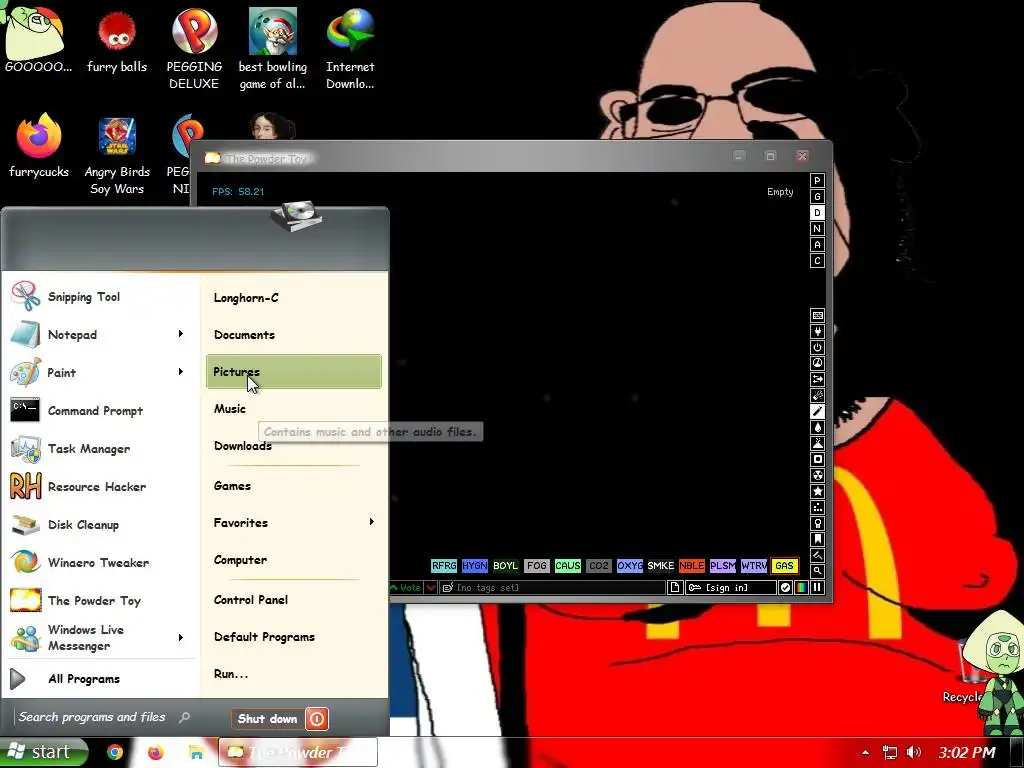Click the start button on taskbar

pos(43,752)
